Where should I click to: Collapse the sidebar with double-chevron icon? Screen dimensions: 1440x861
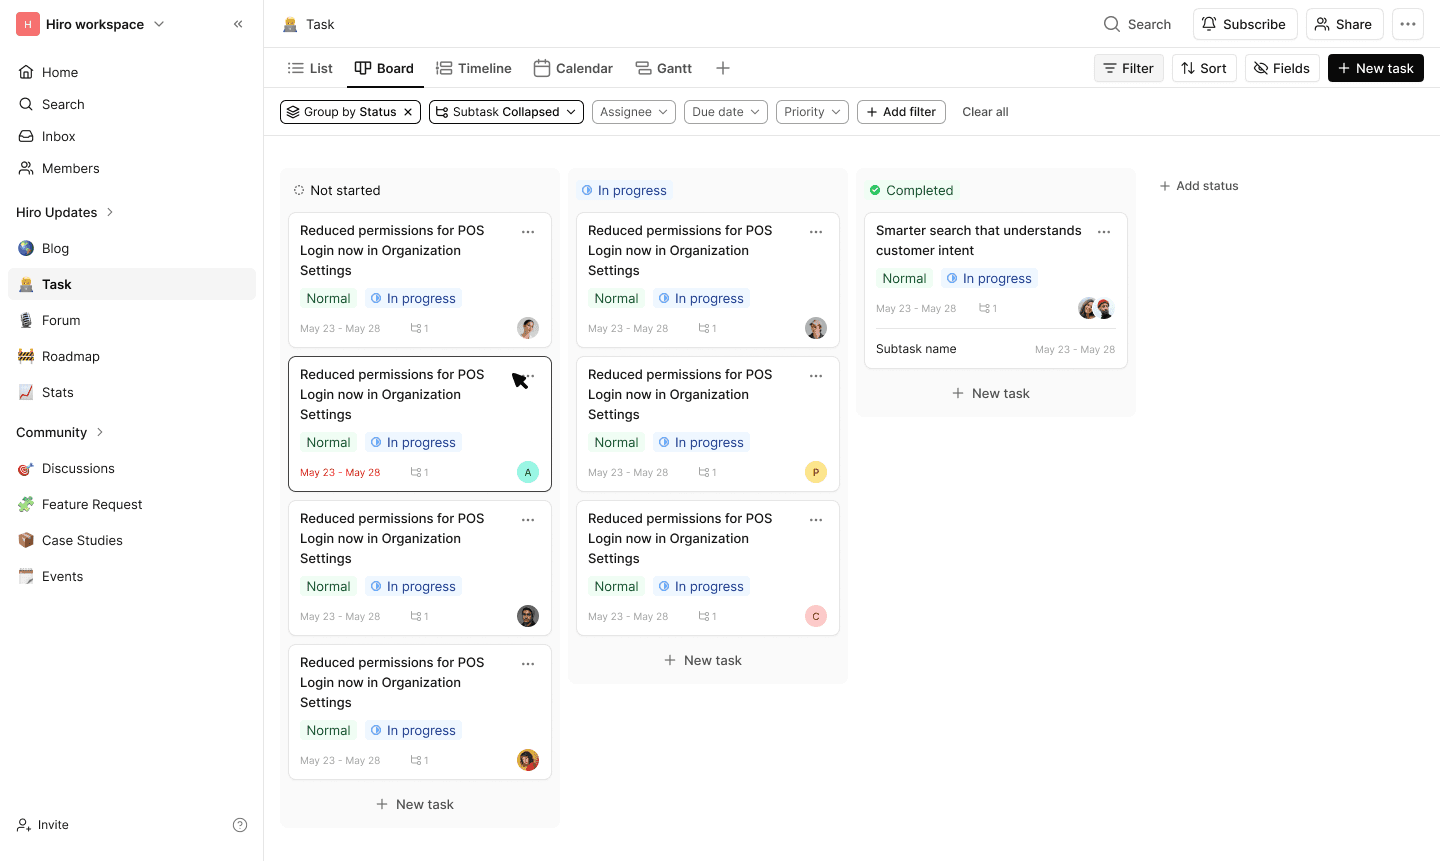(238, 24)
